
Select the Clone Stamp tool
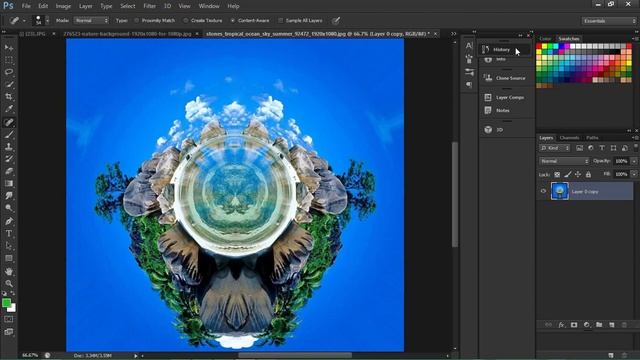tap(9, 147)
